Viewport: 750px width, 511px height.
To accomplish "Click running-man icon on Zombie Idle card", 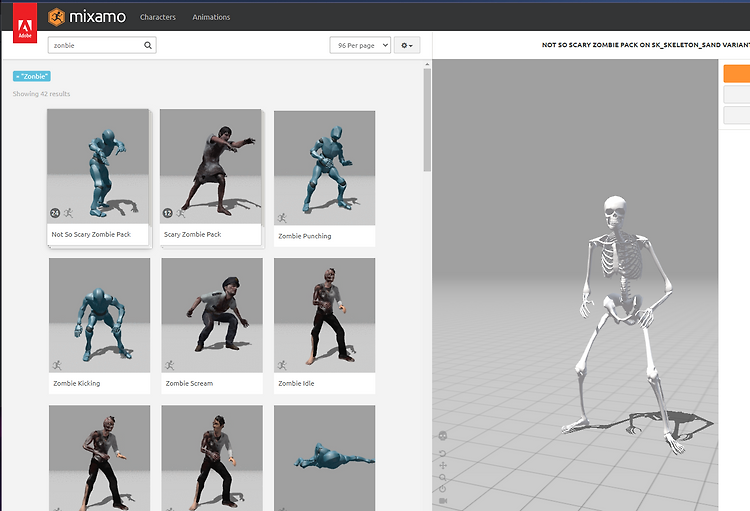I will click(x=282, y=365).
